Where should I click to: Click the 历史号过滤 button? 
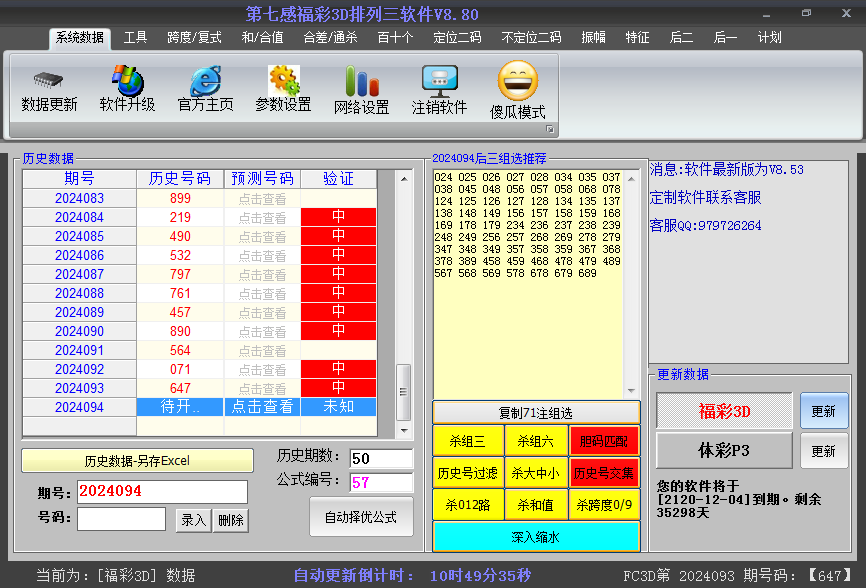(468, 473)
